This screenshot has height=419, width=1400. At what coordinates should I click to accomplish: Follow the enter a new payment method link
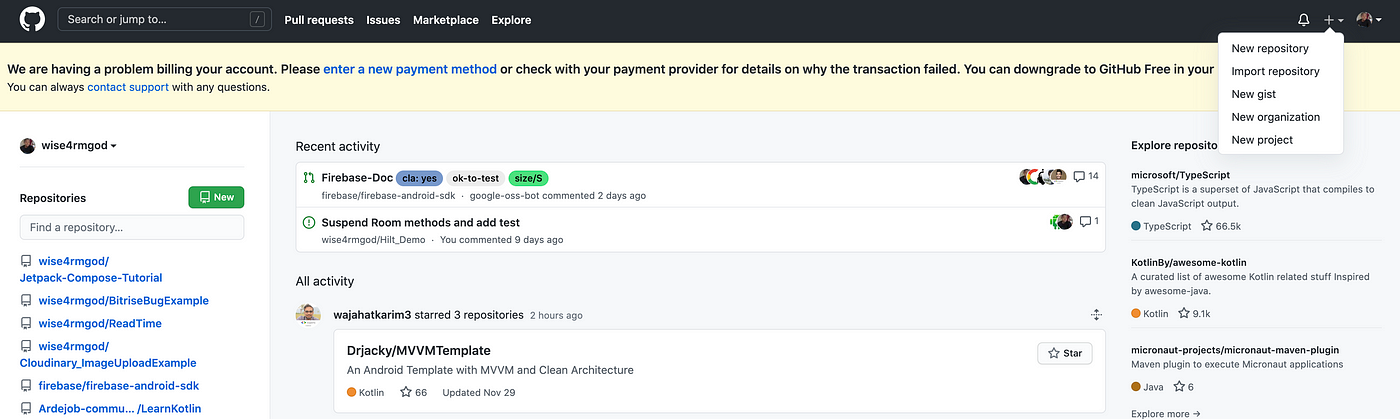pyautogui.click(x=410, y=69)
